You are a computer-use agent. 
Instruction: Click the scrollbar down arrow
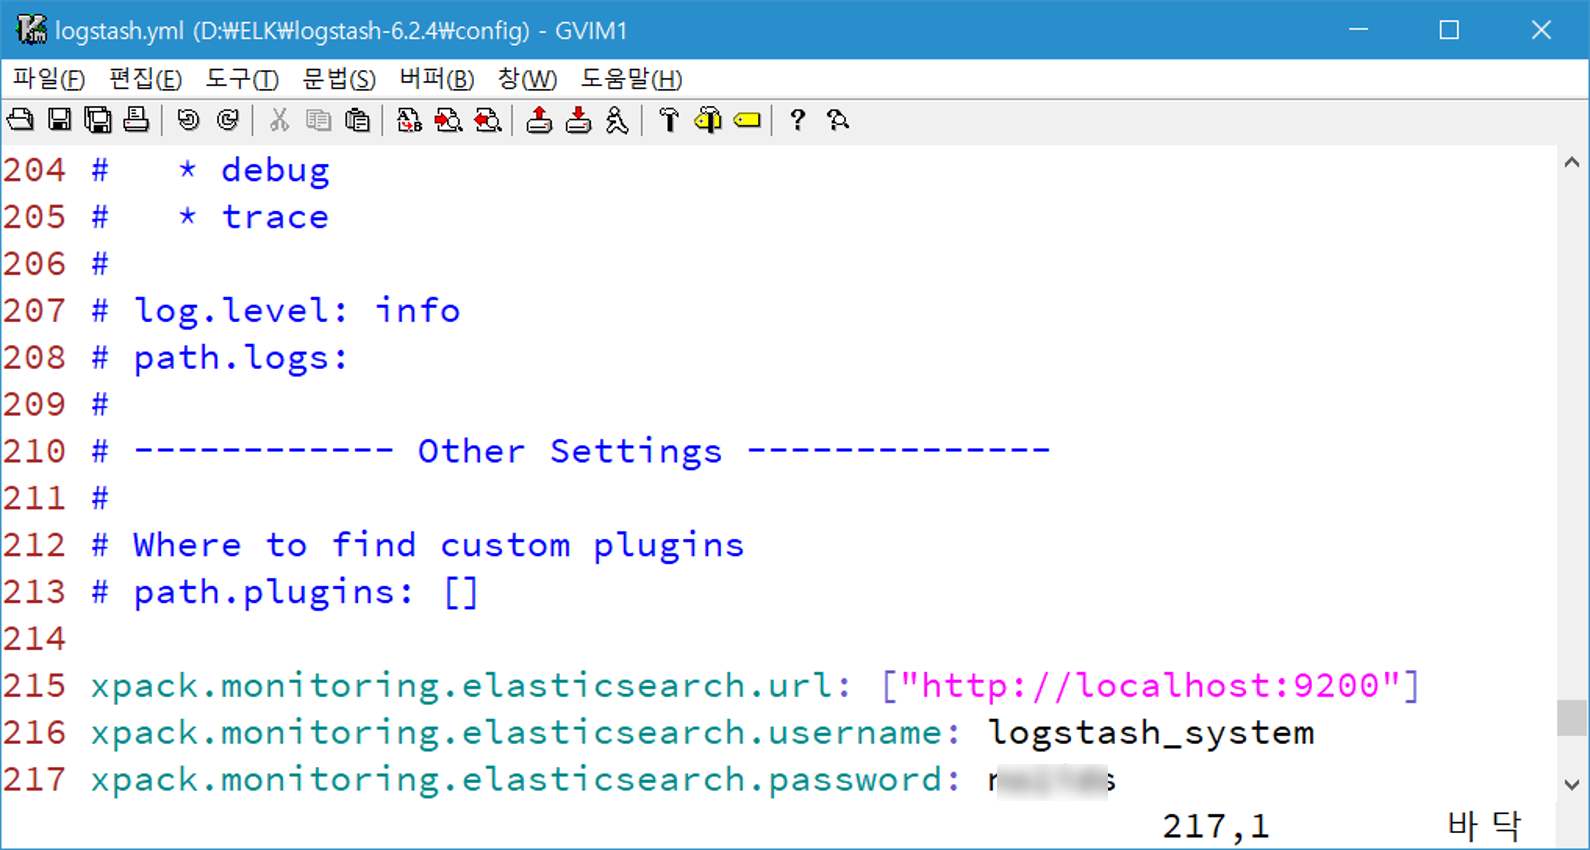coord(1572,785)
